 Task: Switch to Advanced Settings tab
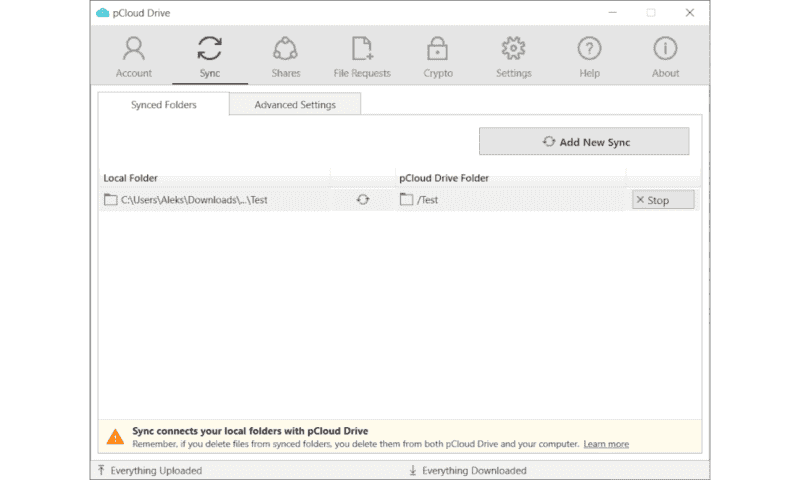coord(295,104)
